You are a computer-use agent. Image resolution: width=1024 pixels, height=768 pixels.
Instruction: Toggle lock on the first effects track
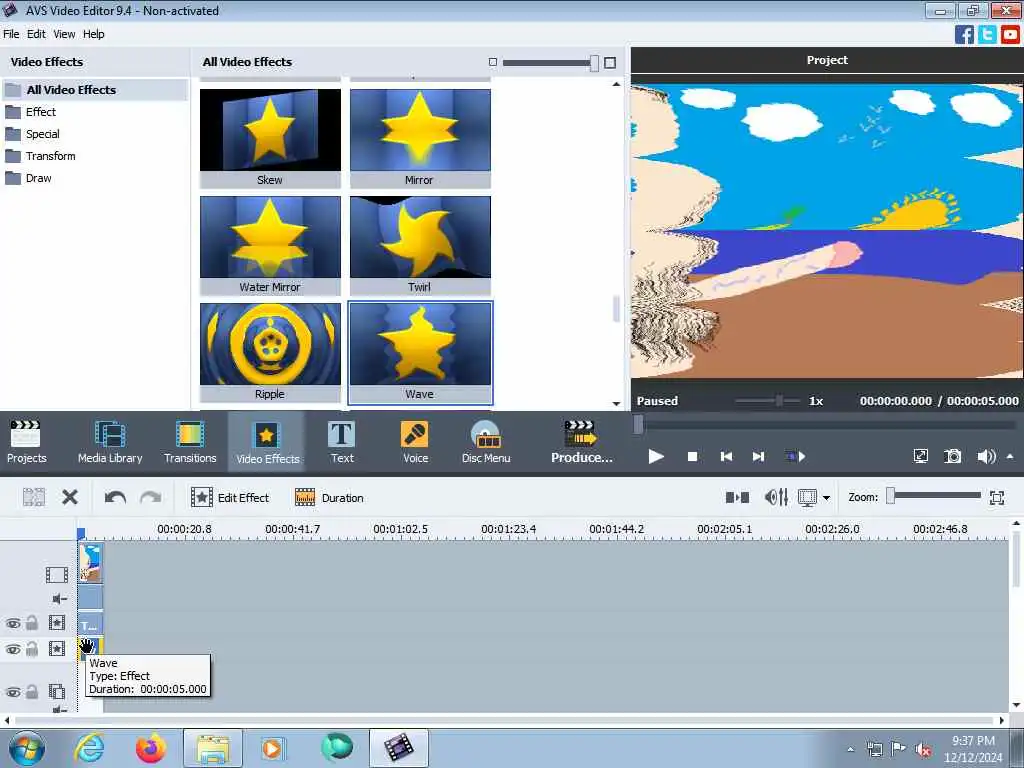pos(31,622)
